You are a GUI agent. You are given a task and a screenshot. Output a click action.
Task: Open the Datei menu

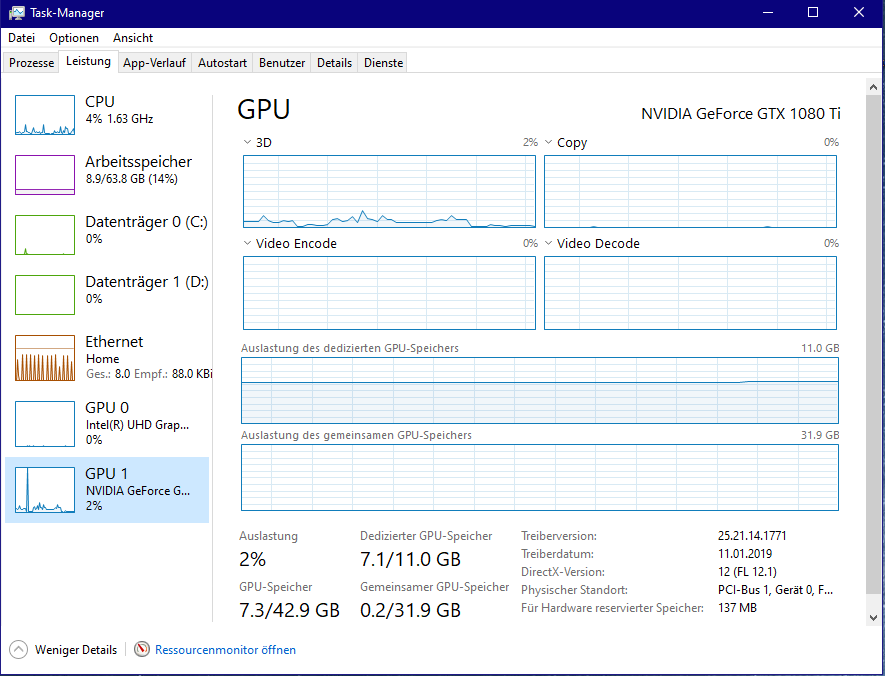click(x=21, y=38)
